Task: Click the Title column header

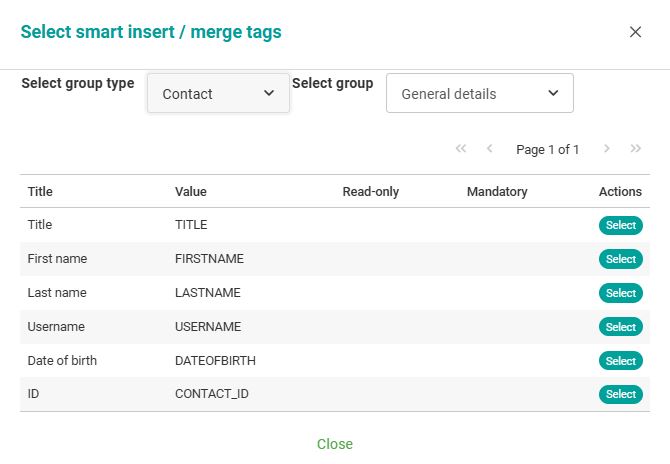Action: tap(41, 192)
